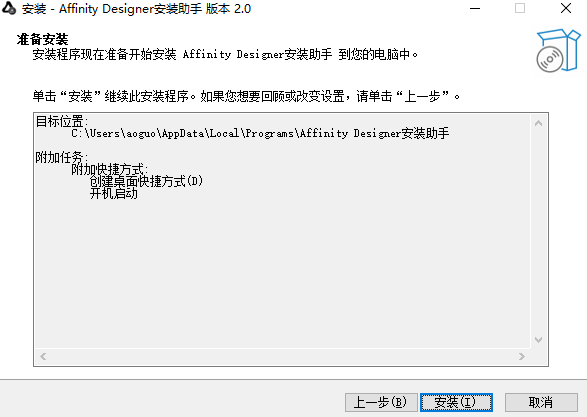Click the install path text line
This screenshot has width=587, height=417.
pyautogui.click(x=260, y=133)
